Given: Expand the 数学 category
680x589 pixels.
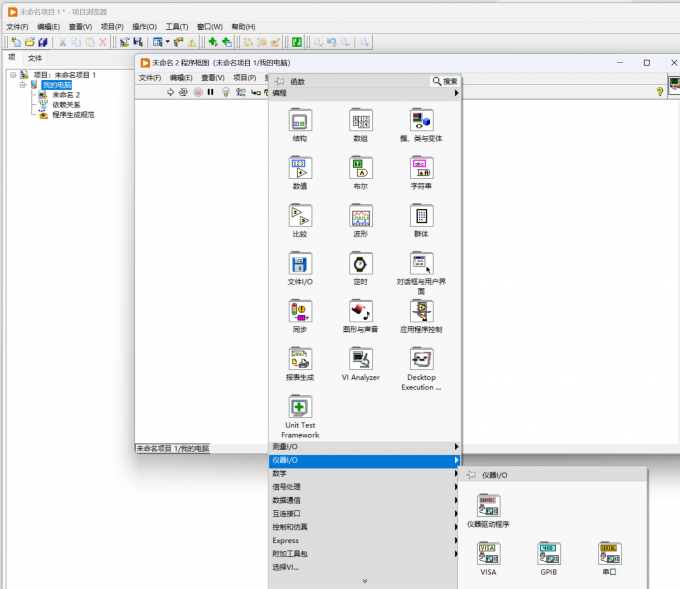Looking at the screenshot, I should (x=364, y=474).
